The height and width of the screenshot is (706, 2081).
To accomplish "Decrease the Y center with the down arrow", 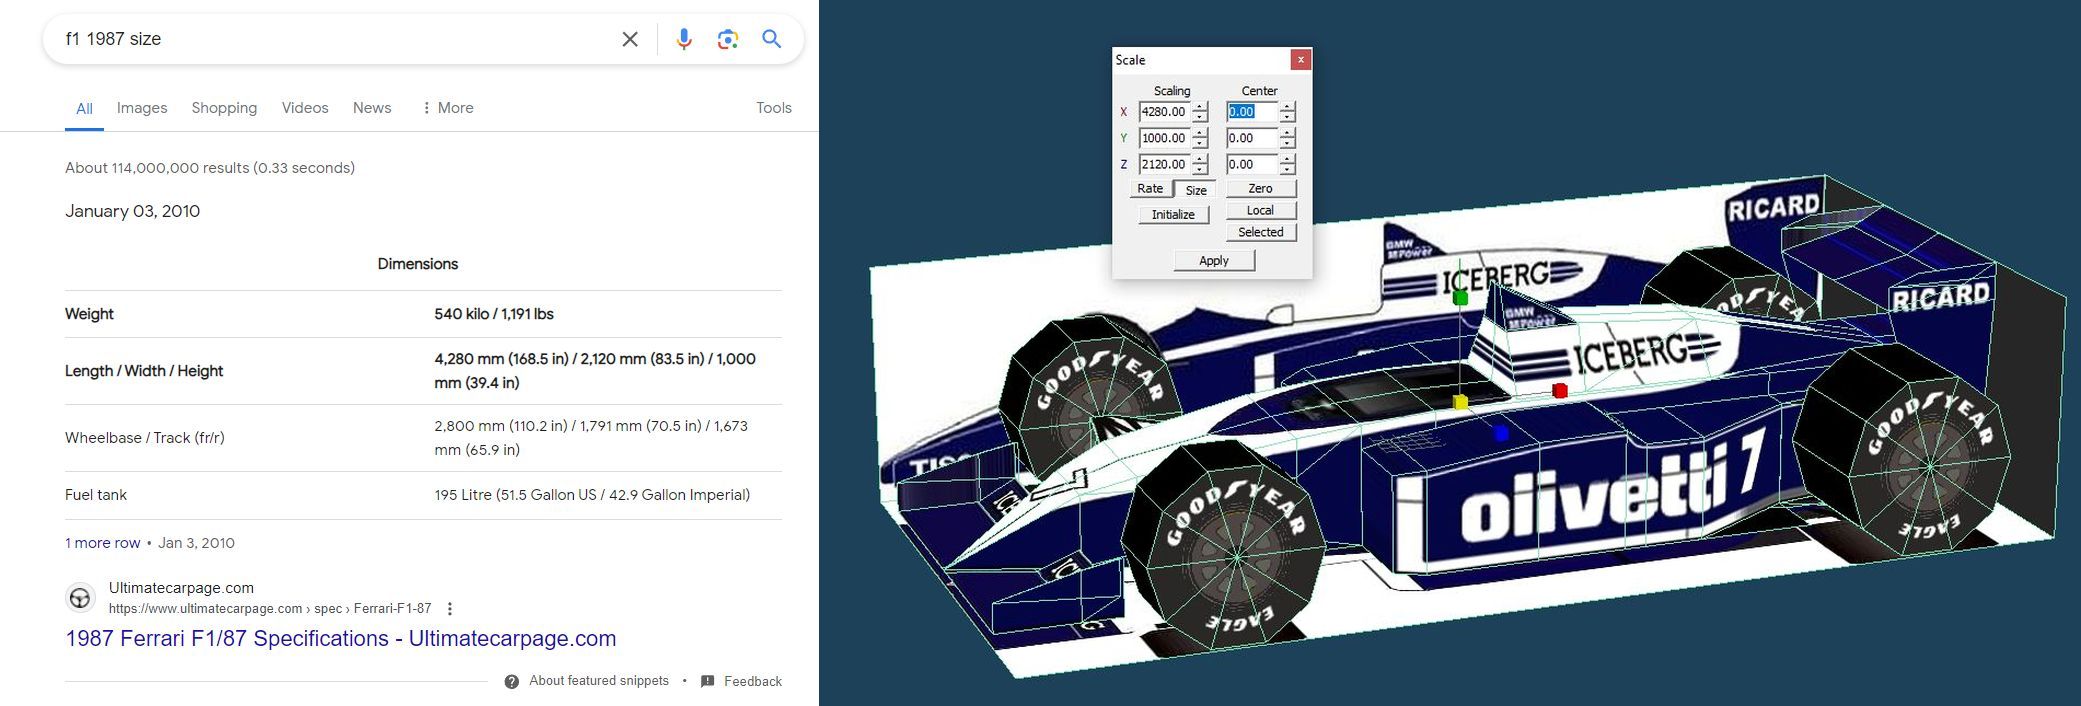I will [x=1288, y=143].
